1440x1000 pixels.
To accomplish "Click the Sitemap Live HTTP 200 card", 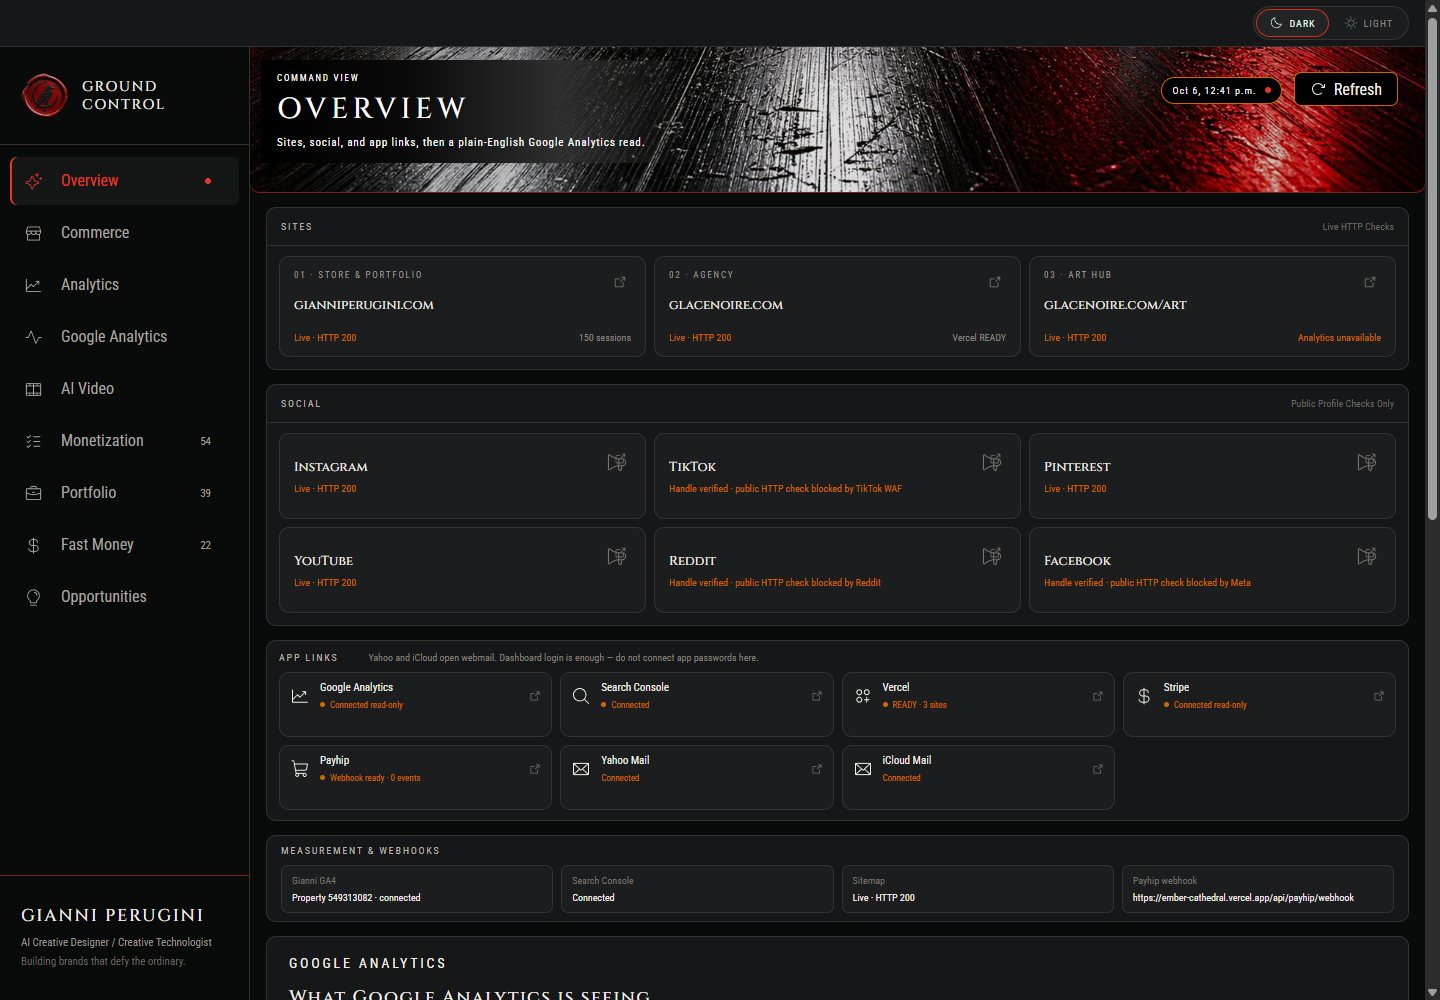I will coord(977,889).
